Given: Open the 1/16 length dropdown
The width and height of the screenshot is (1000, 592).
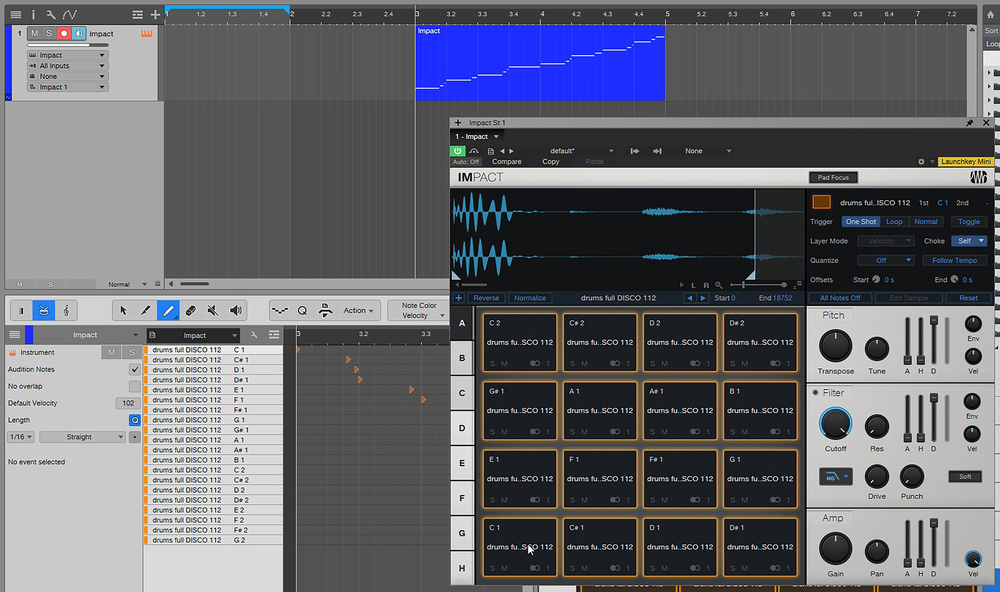Looking at the screenshot, I should tap(21, 437).
